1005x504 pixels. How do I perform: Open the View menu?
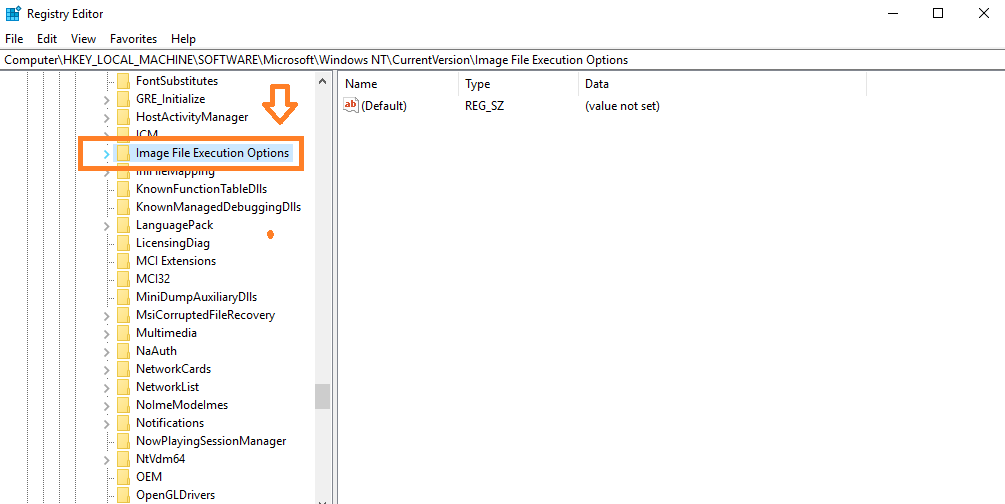pyautogui.click(x=83, y=39)
